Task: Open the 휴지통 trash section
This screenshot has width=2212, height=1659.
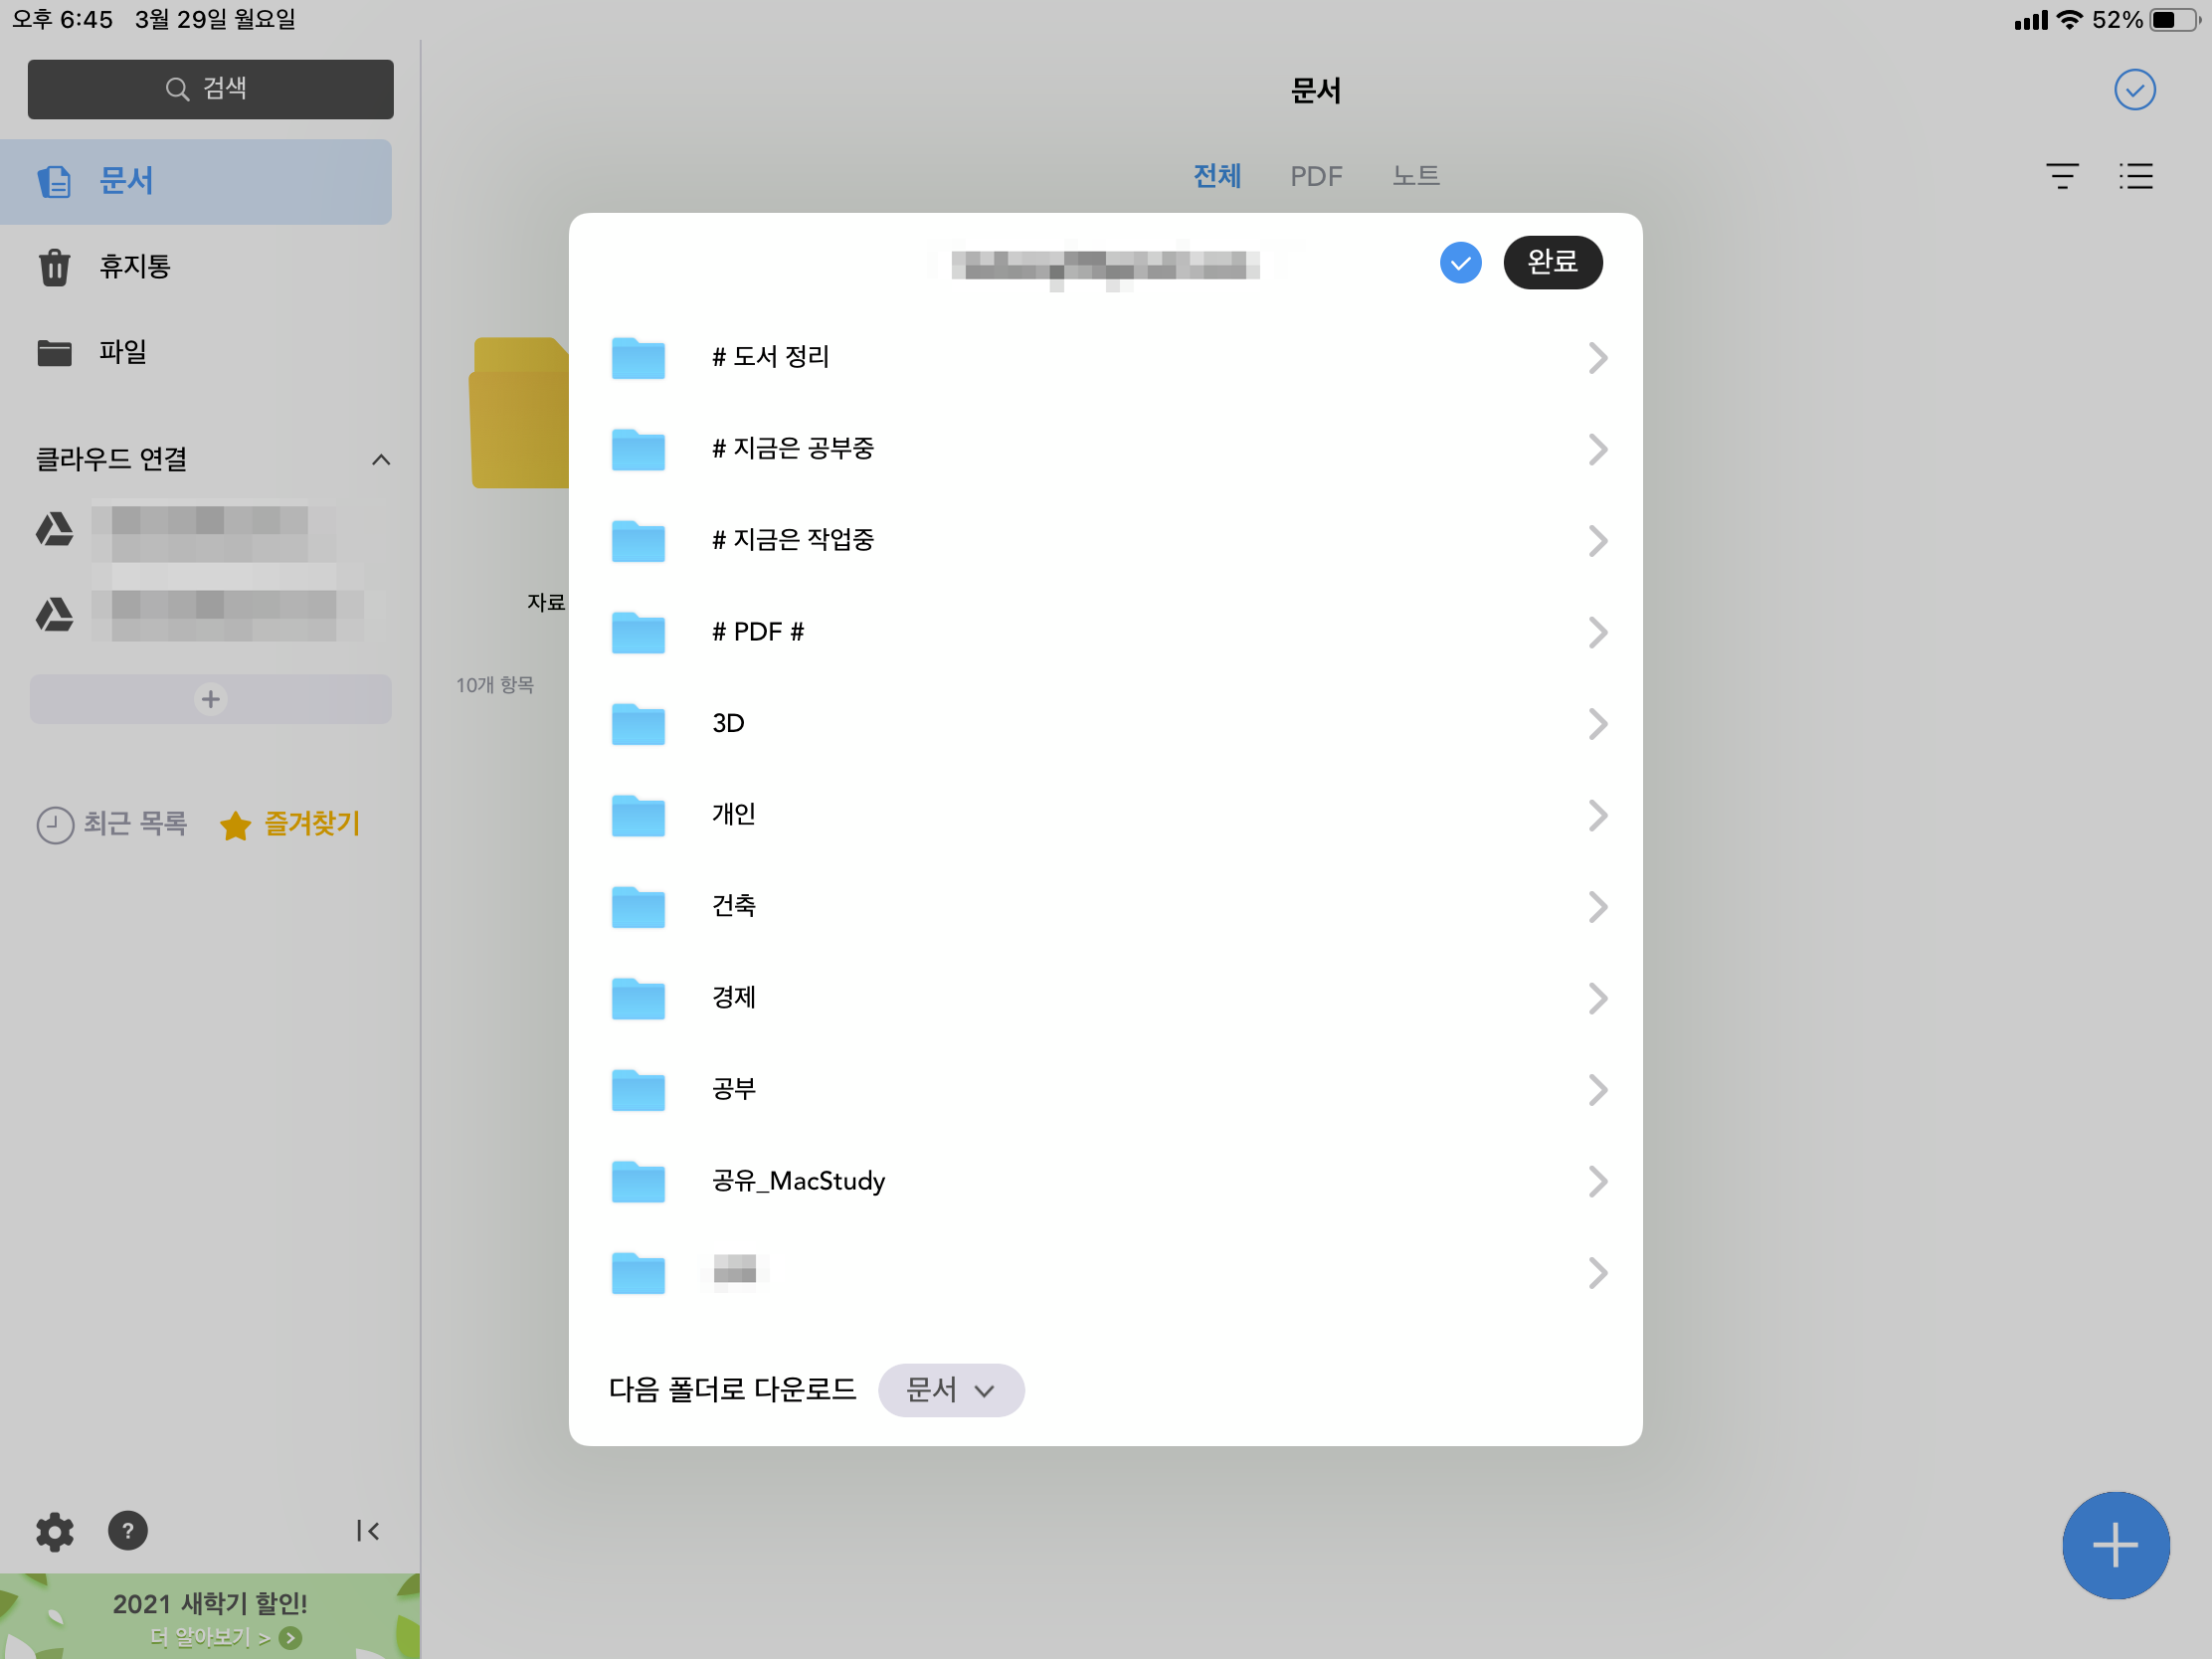Action: pyautogui.click(x=135, y=267)
